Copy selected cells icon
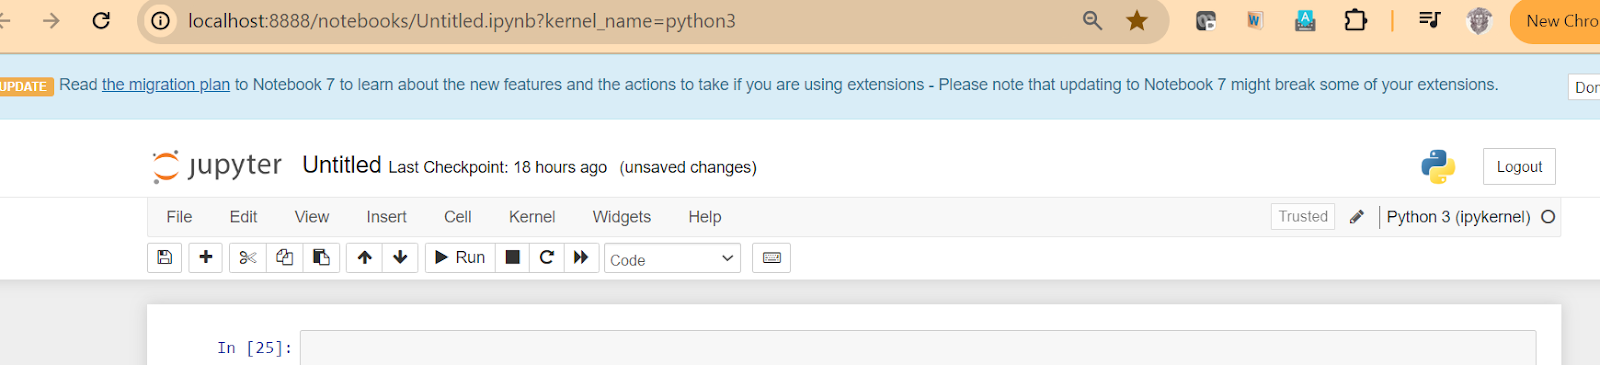1600x365 pixels. pyautogui.click(x=285, y=258)
